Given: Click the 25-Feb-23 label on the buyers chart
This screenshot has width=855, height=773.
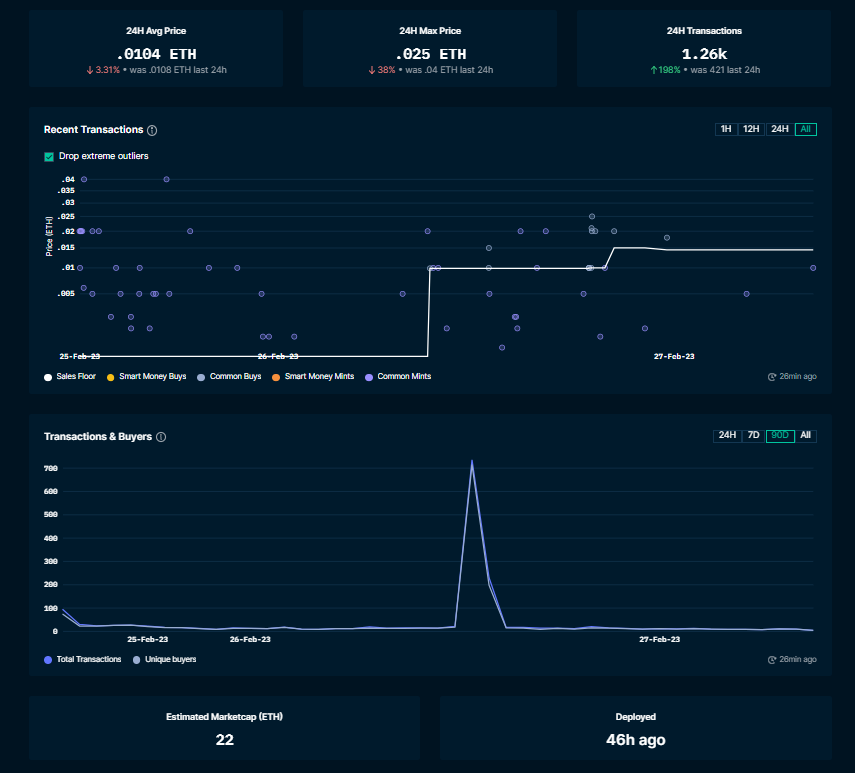Looking at the screenshot, I should tap(147, 639).
